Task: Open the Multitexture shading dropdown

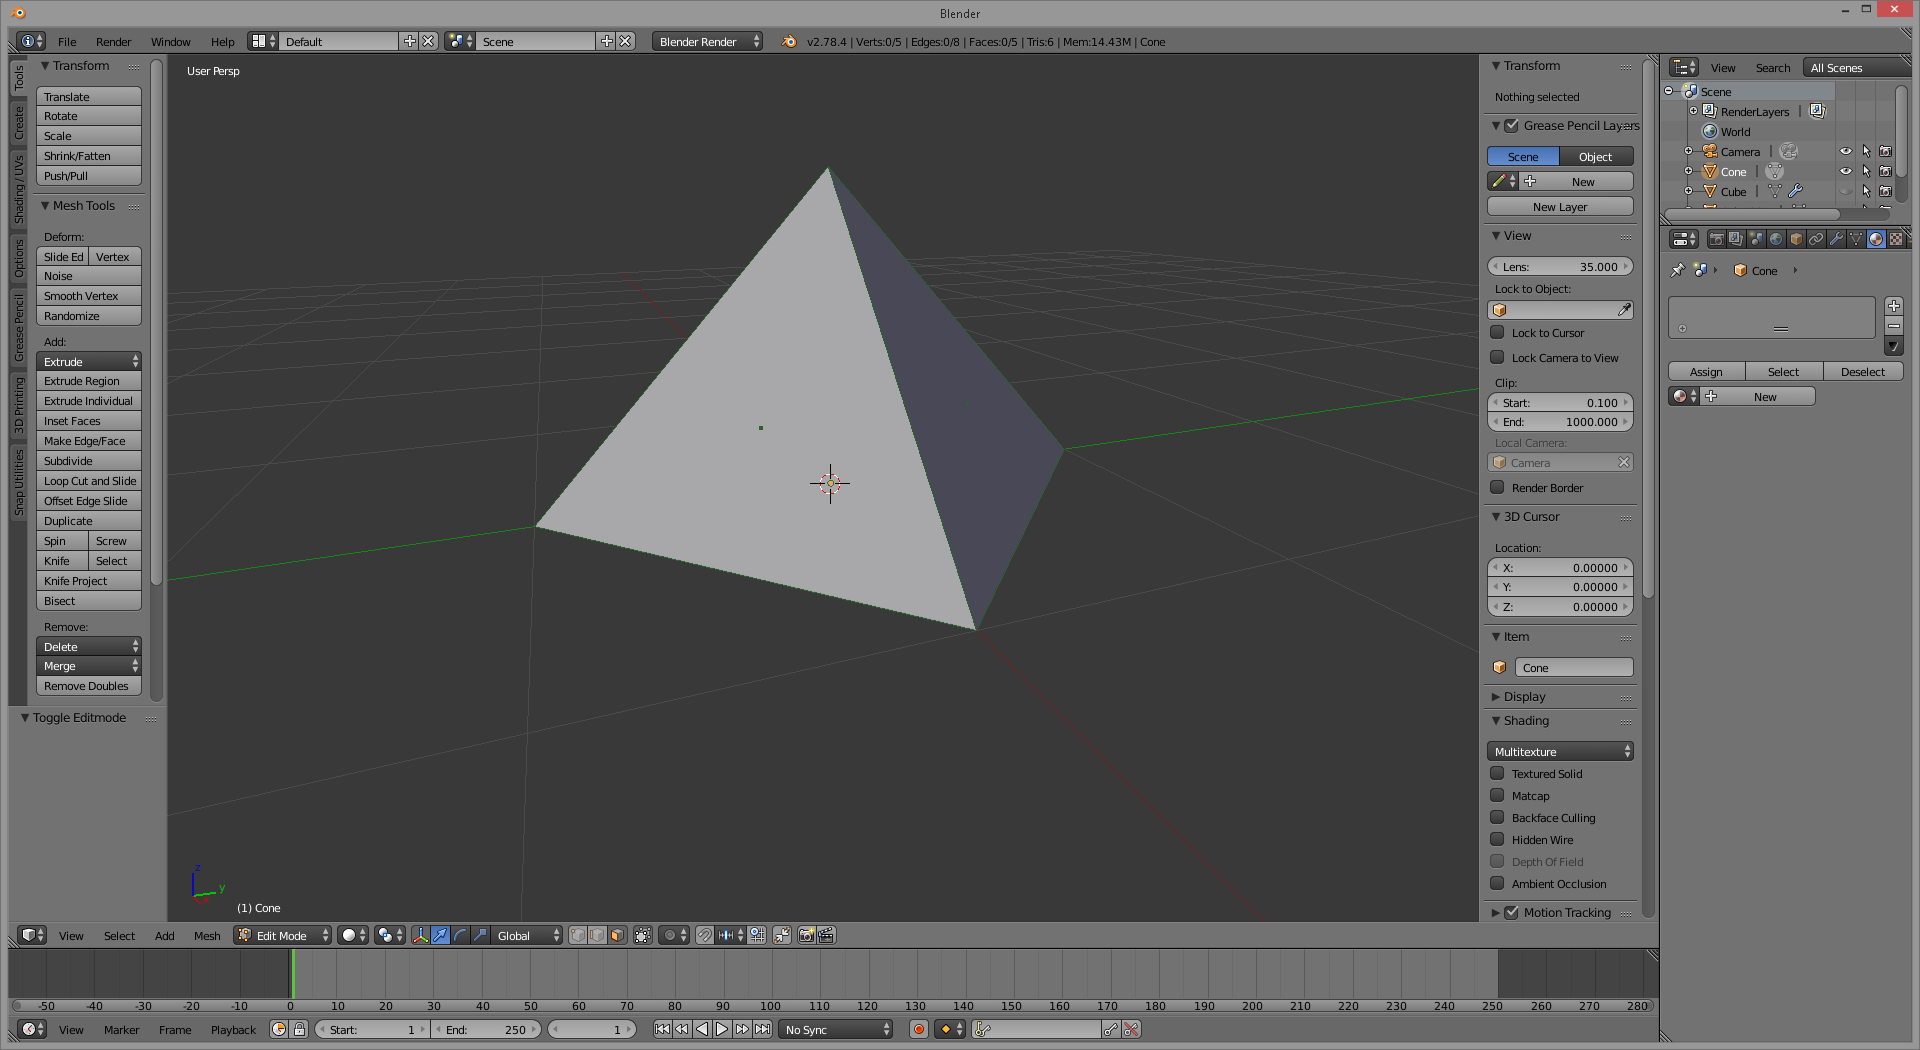Action: pos(1560,752)
